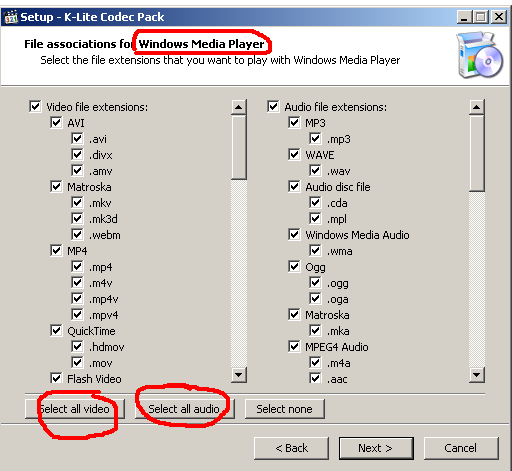512x471 pixels.
Task: Click the K-Lite setup title bar icon
Action: pos(11,17)
